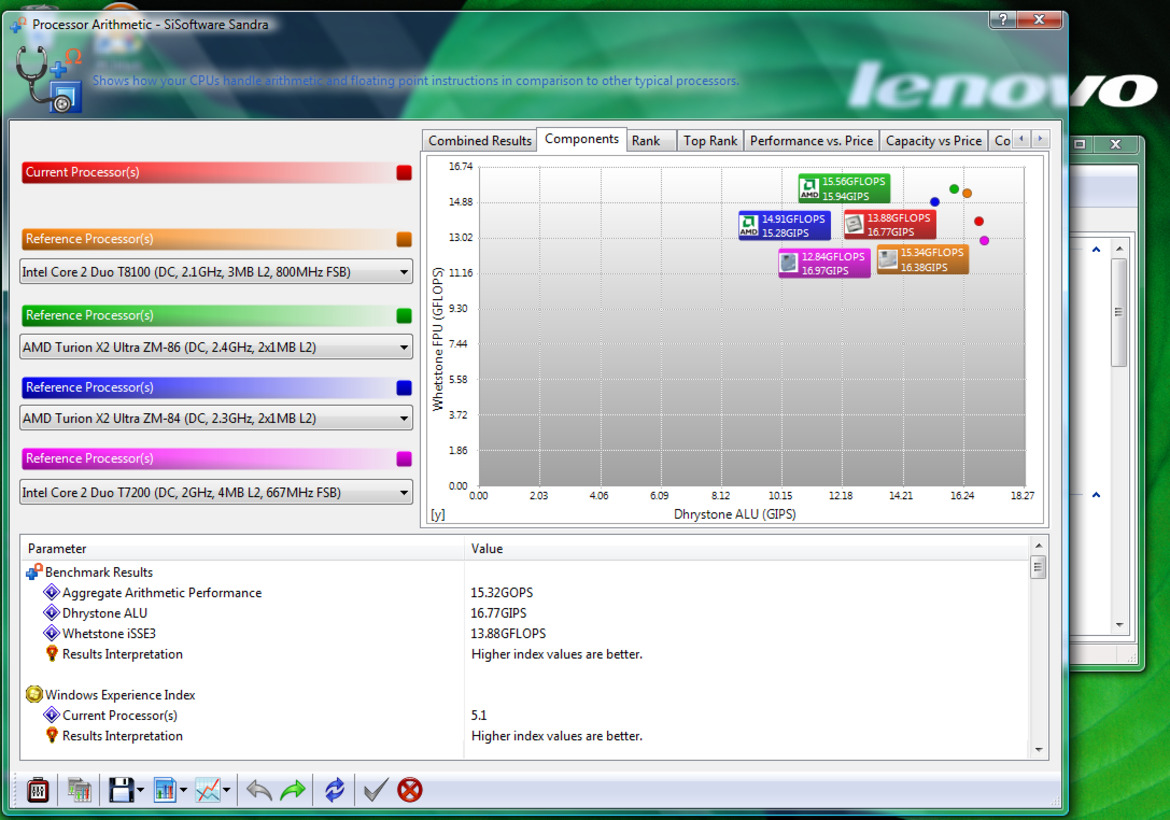Viewport: 1170px width, 820px height.
Task: Click the first Results Interpretation lightbulb icon
Action: (x=51, y=654)
